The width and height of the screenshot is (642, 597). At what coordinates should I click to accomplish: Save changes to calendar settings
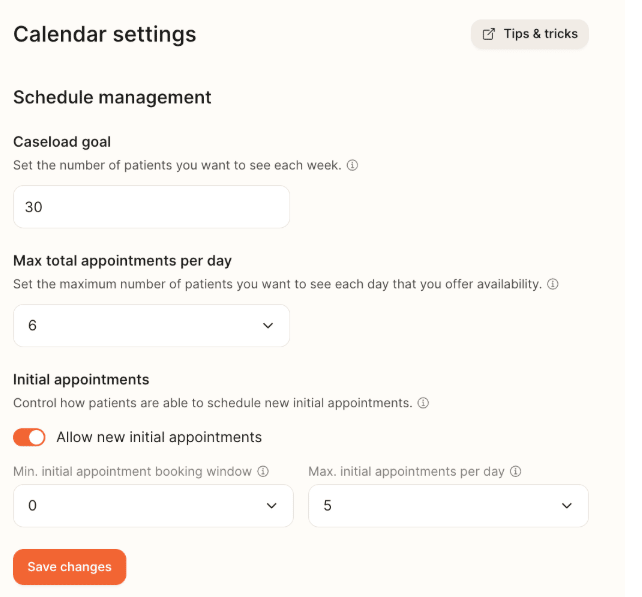tap(70, 567)
